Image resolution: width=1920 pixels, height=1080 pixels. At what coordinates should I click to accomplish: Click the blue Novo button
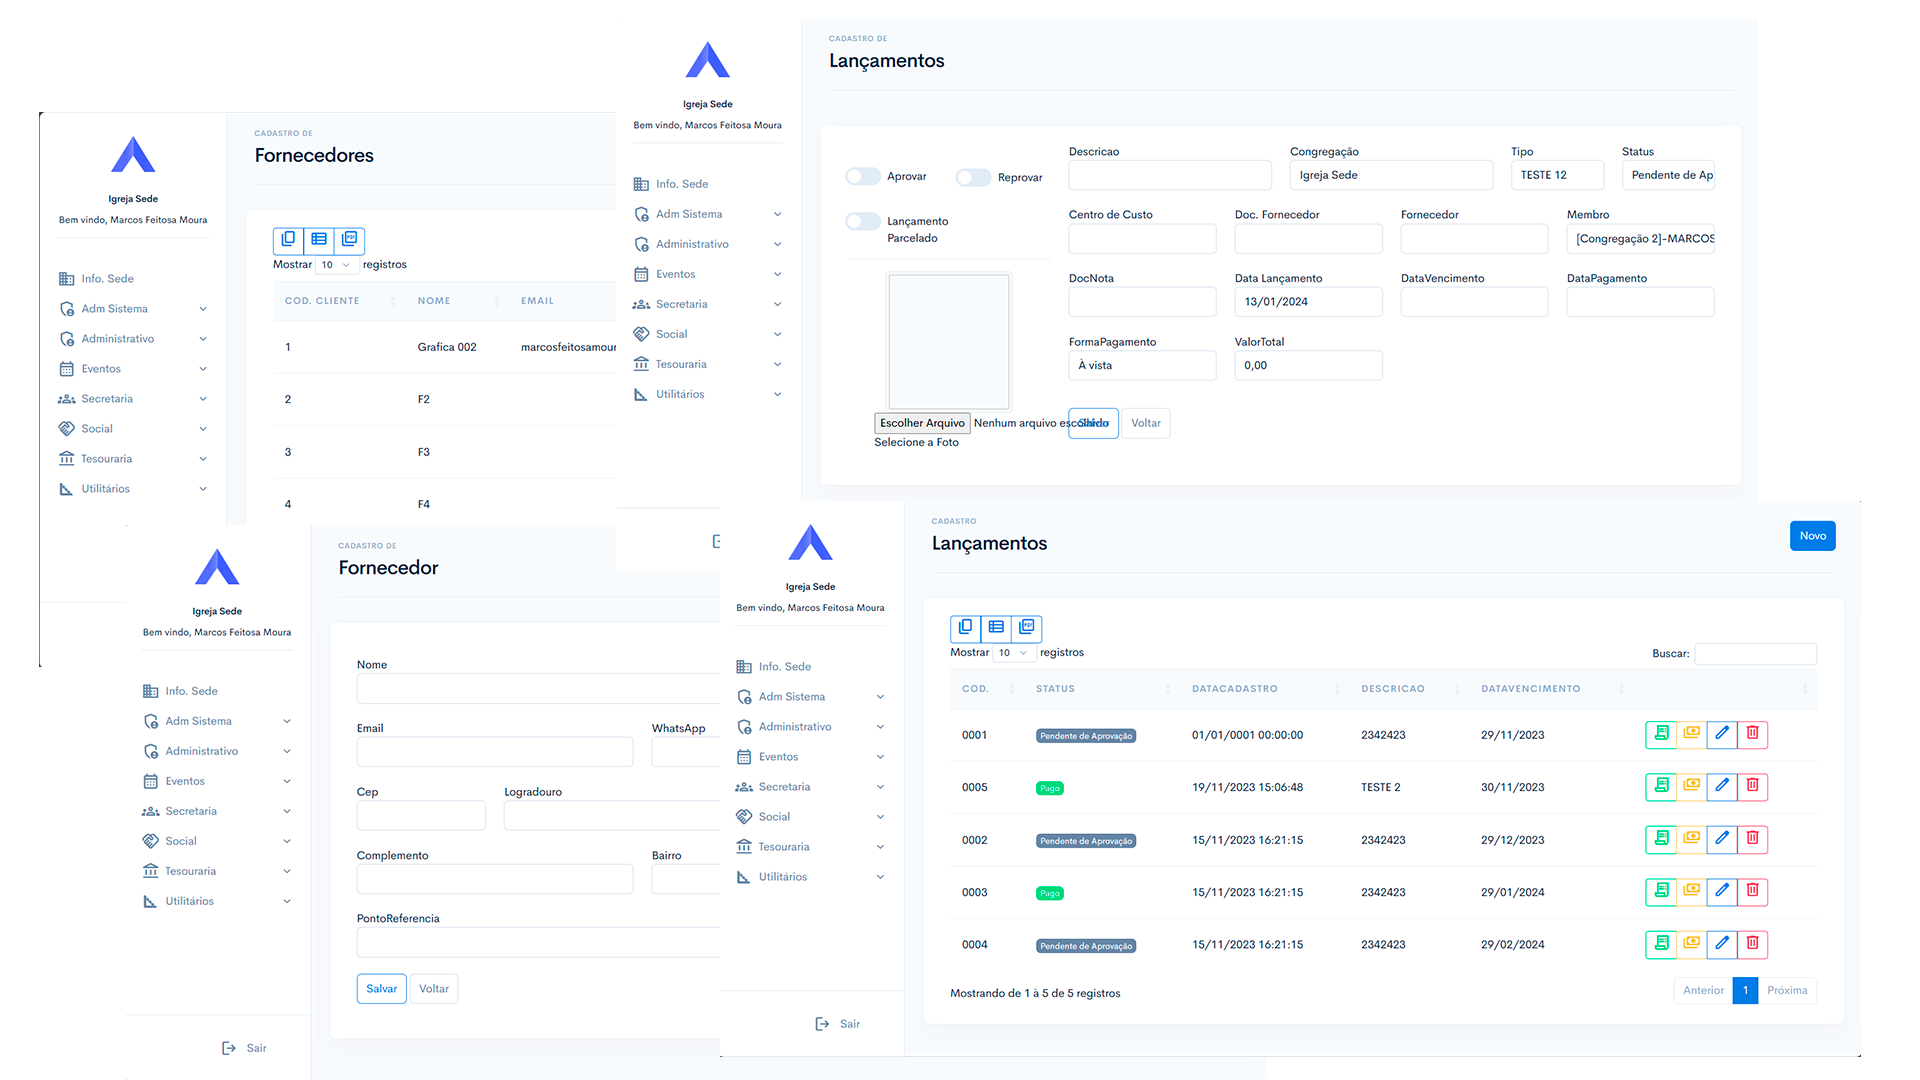[1812, 536]
